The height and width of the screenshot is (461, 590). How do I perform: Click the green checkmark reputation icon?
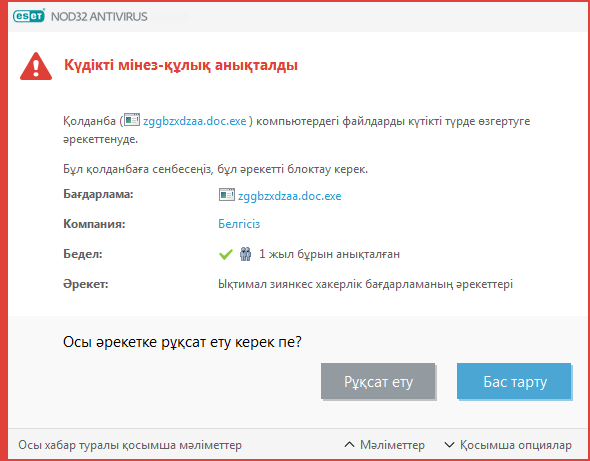click(x=225, y=255)
